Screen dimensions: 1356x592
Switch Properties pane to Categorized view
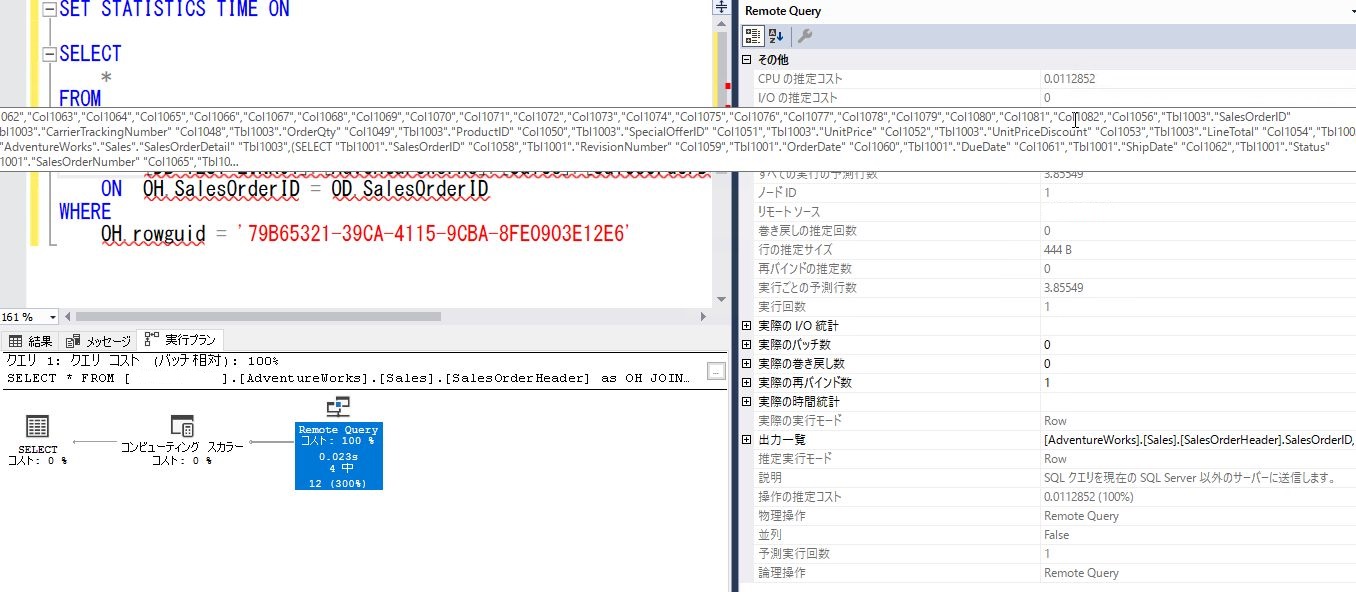click(x=752, y=35)
